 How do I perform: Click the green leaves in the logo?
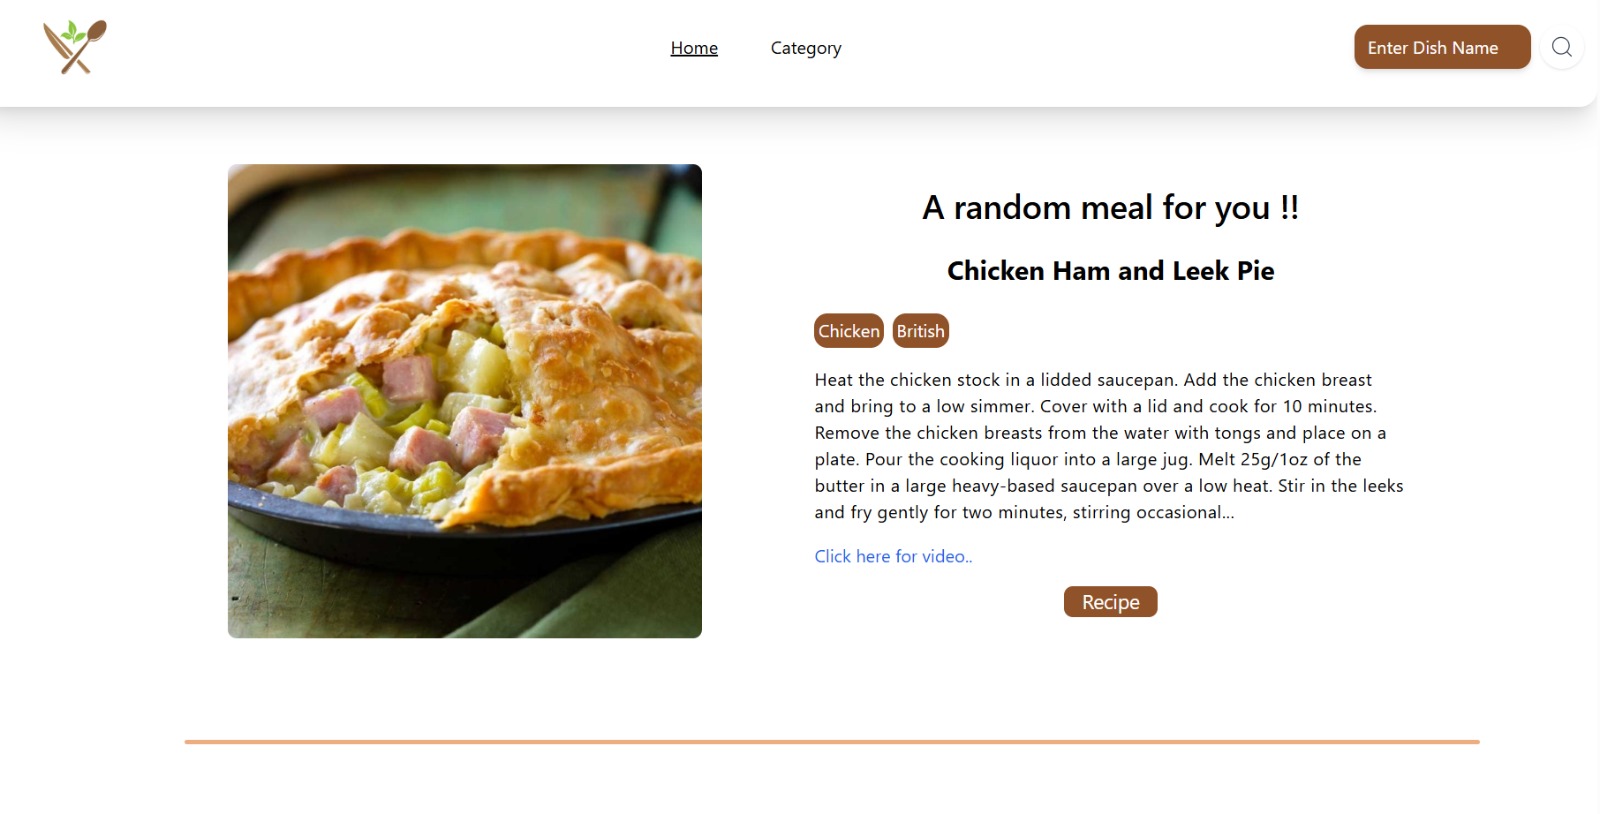(70, 31)
